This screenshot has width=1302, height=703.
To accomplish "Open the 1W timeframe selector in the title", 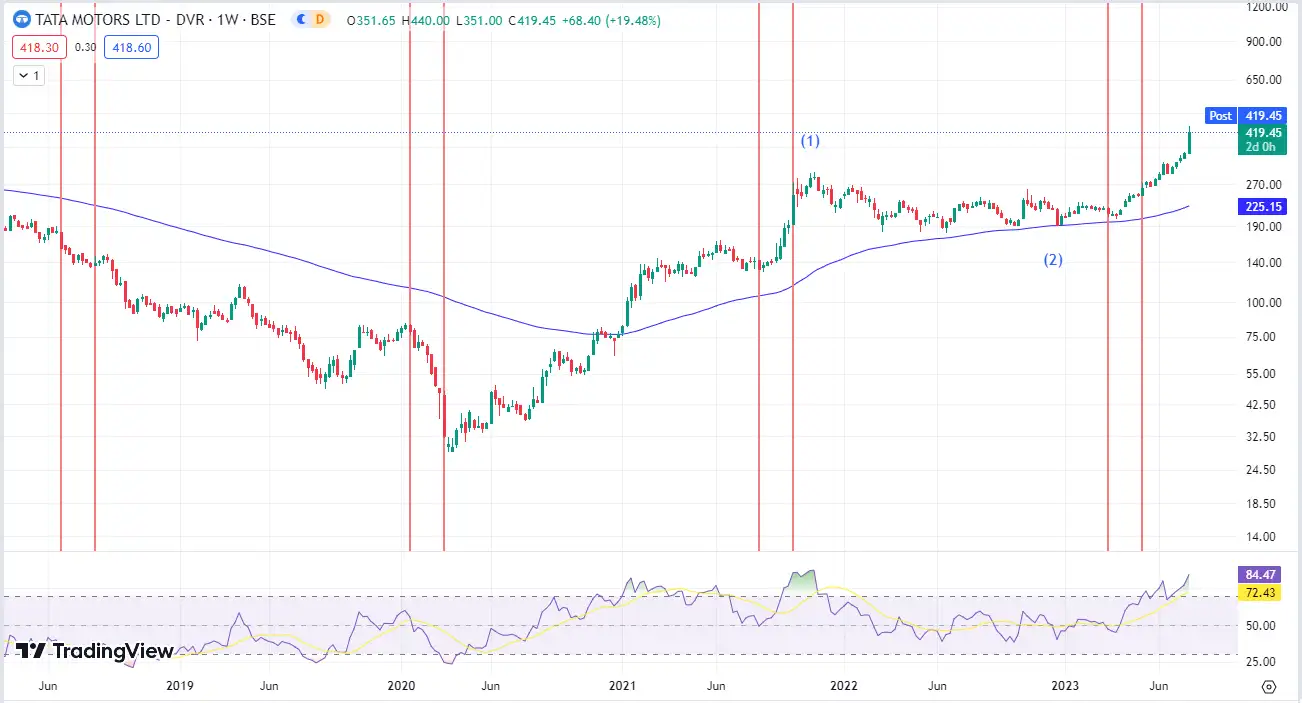I will [225, 19].
